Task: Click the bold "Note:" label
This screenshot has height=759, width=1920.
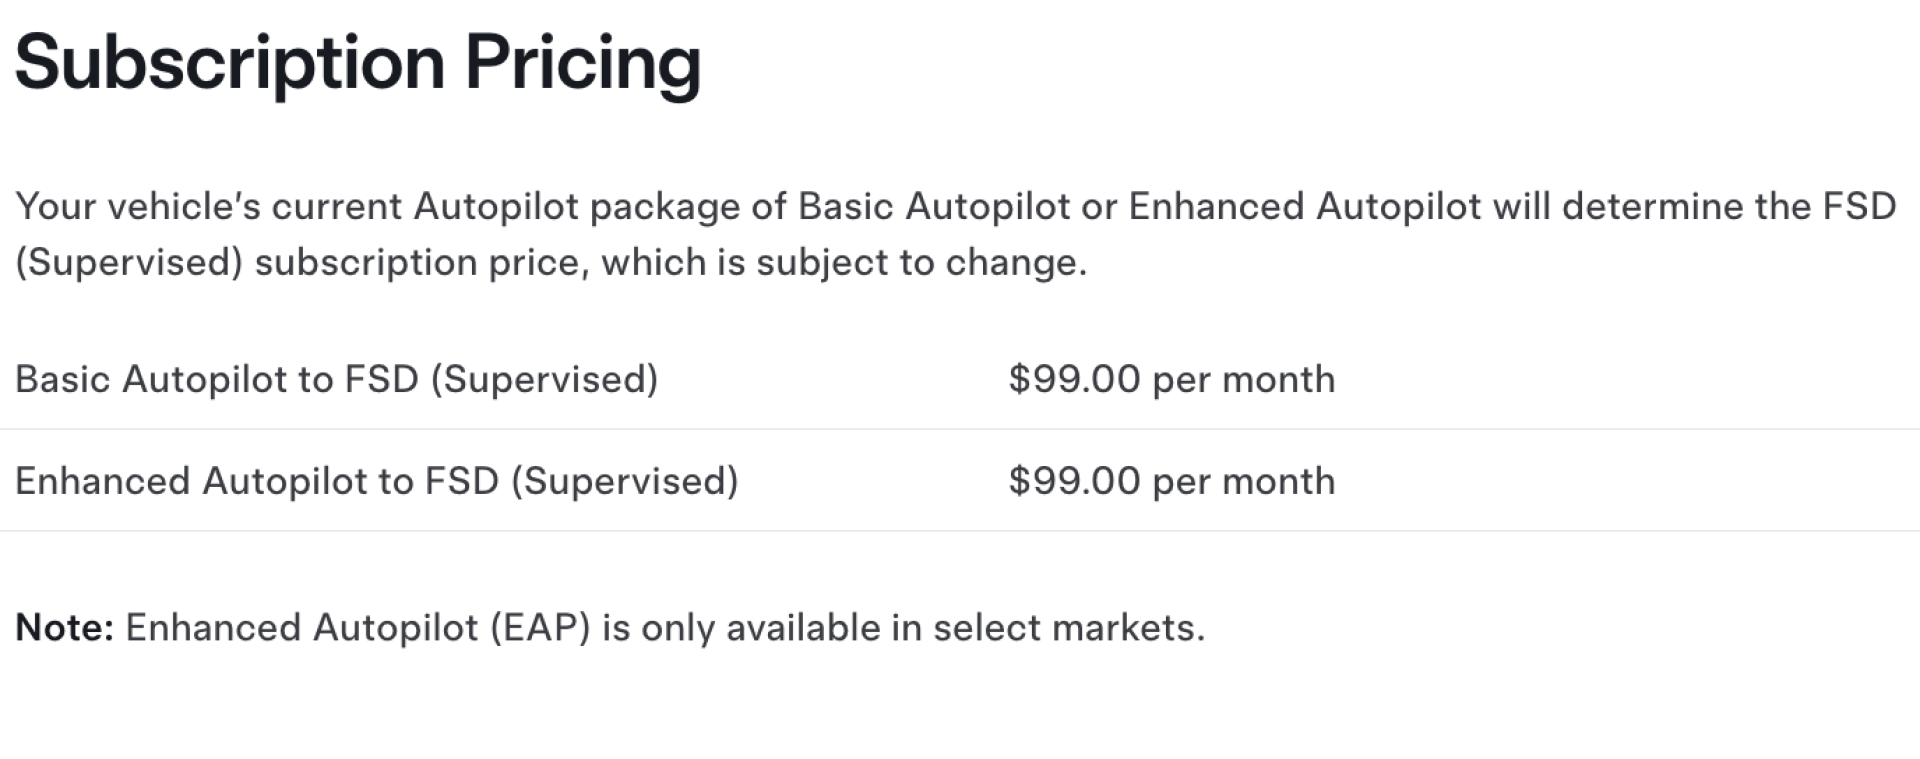Action: click(65, 628)
